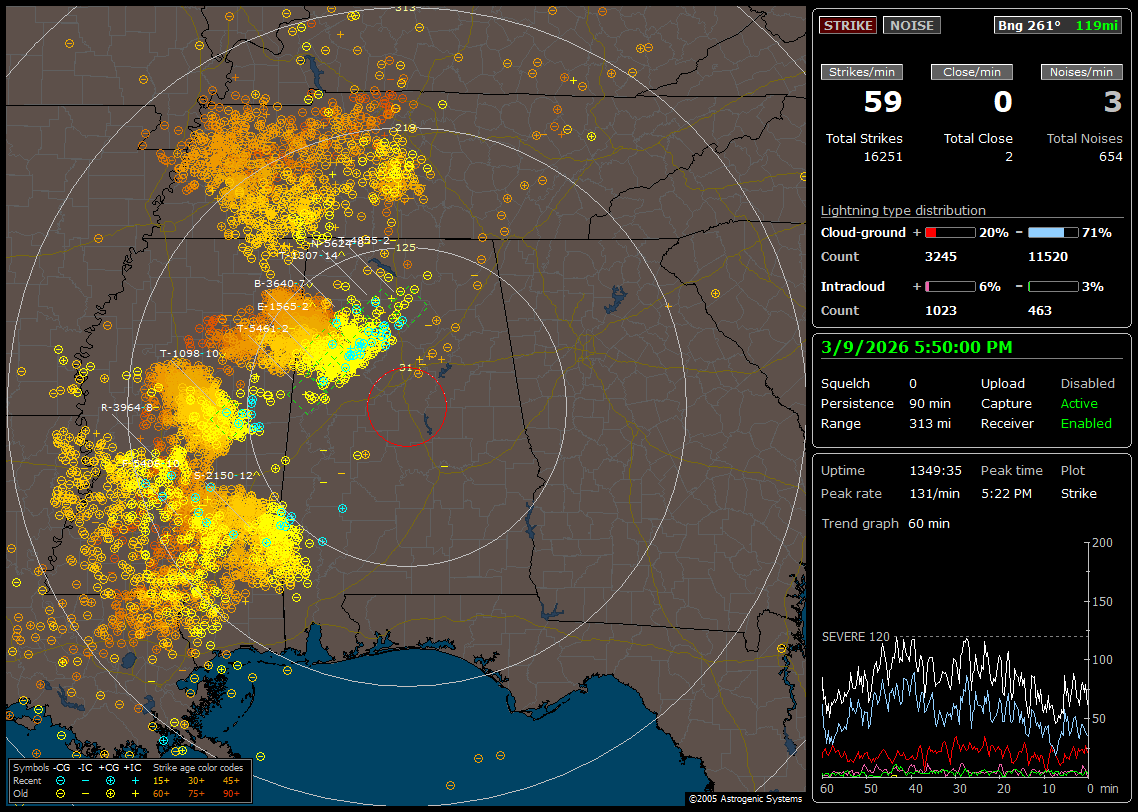Toggle the NOISE indicator

[911, 26]
